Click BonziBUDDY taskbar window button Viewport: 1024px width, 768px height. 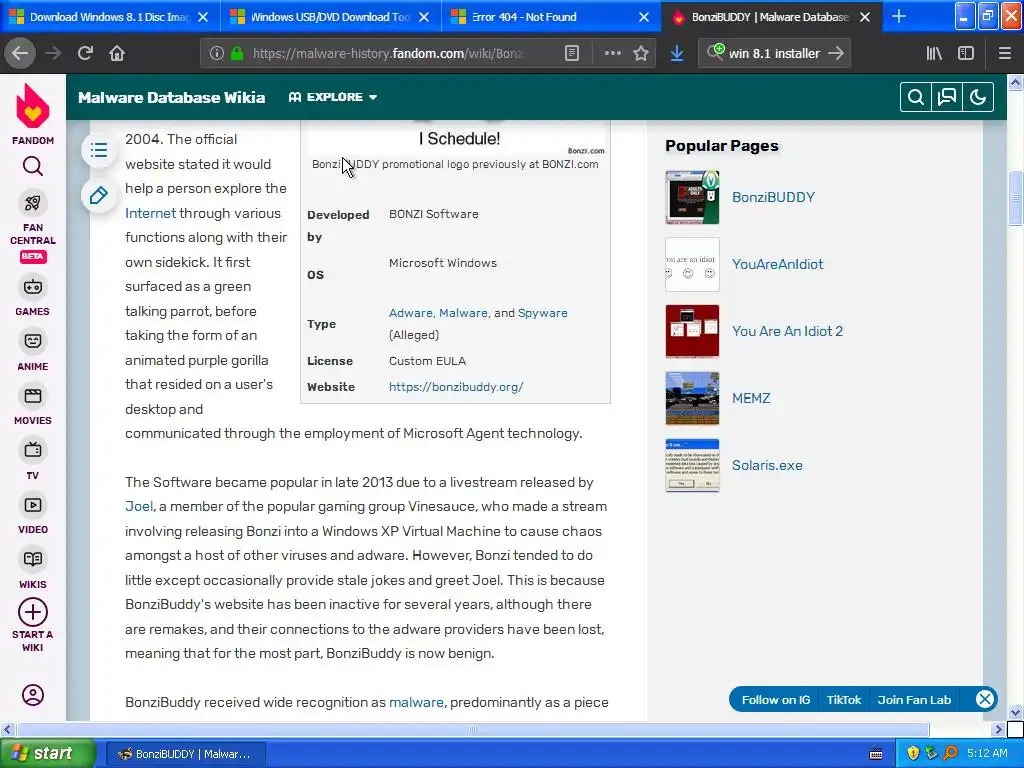pos(186,754)
